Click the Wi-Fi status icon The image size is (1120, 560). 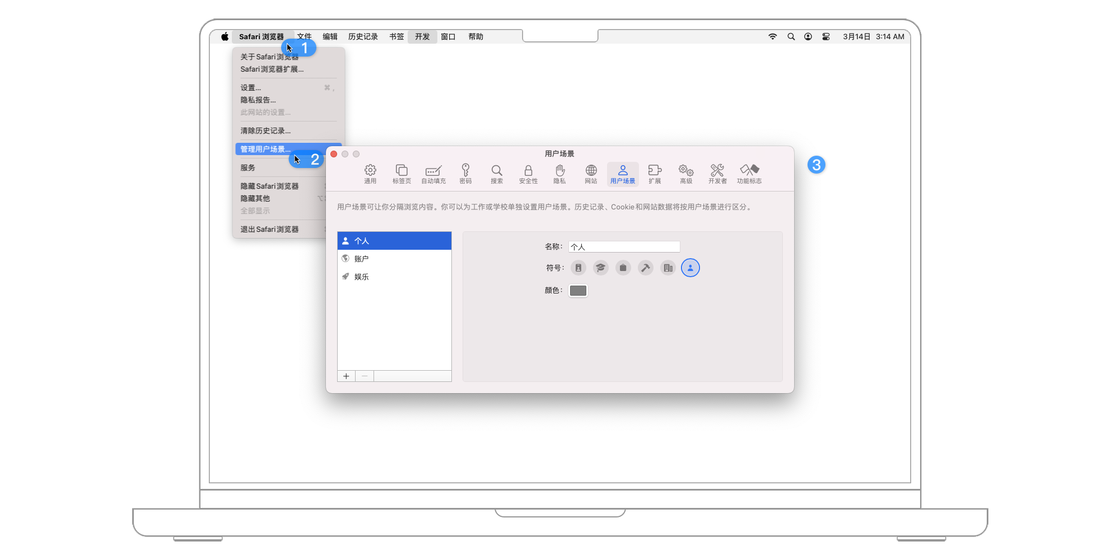coord(772,36)
